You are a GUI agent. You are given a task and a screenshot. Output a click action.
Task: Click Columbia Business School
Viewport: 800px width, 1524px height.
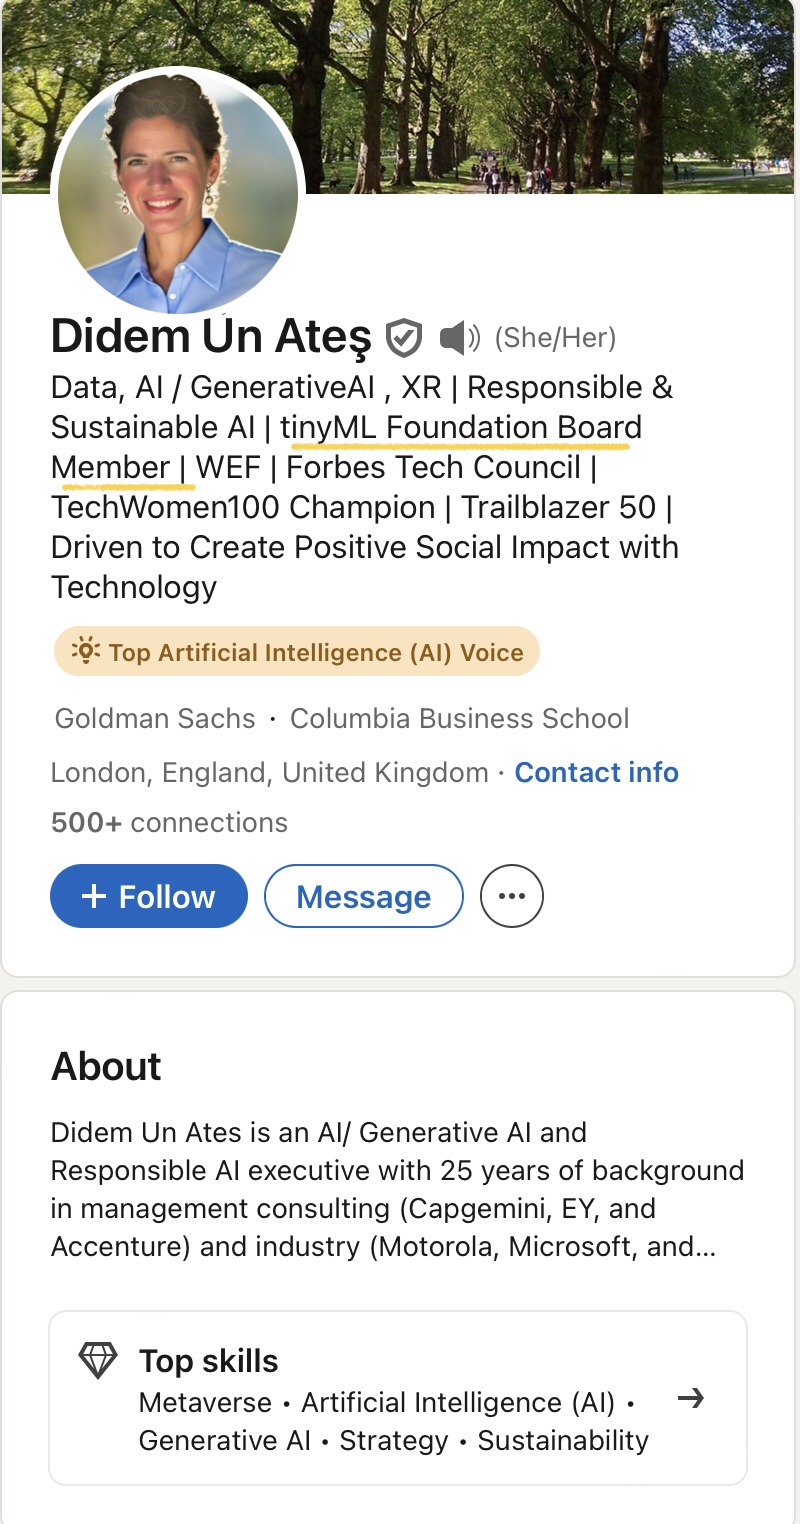point(459,718)
